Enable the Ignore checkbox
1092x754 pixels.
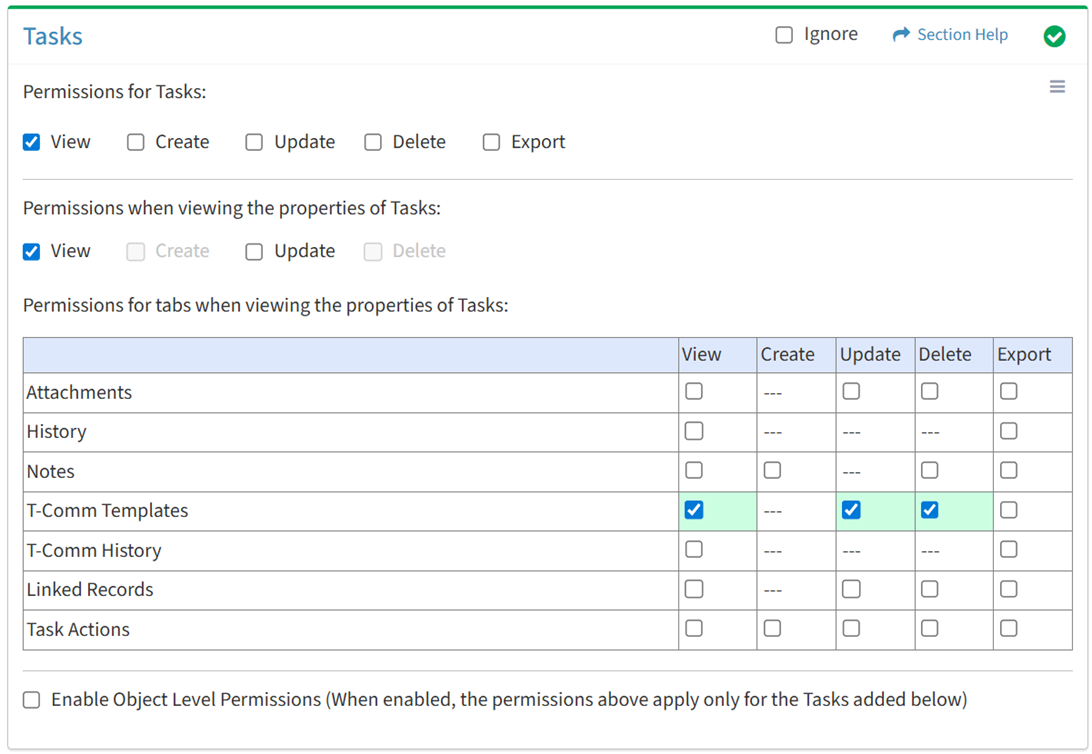coord(784,35)
